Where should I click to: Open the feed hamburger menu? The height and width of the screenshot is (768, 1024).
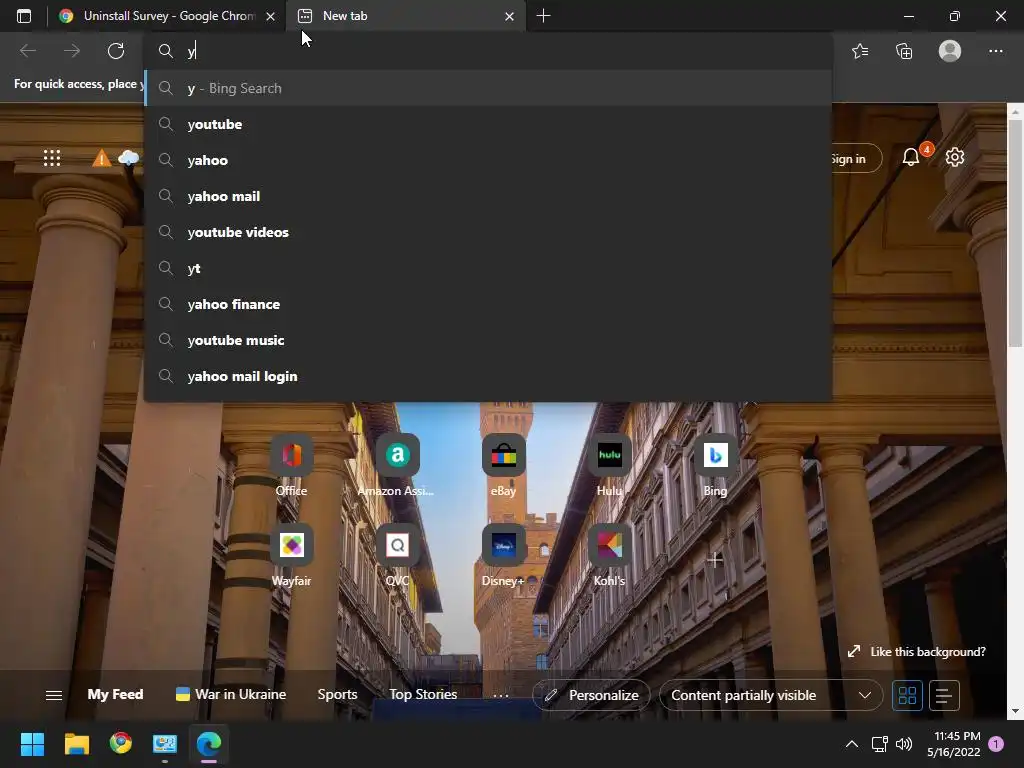[54, 696]
